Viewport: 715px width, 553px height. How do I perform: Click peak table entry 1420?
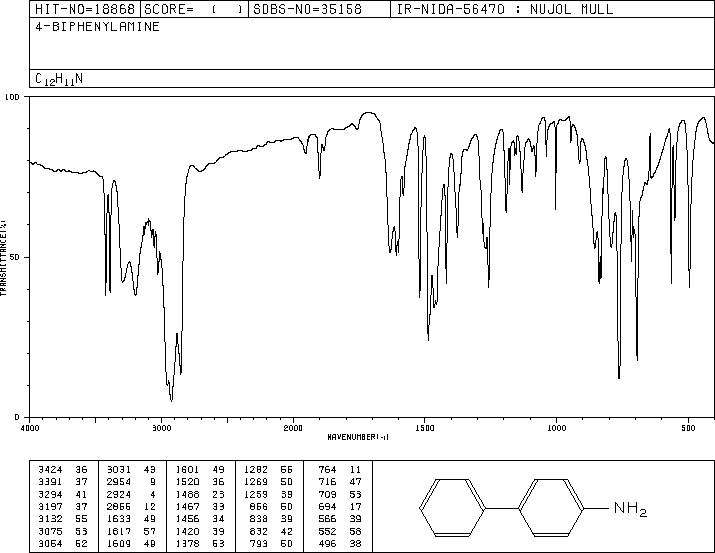pos(200,532)
